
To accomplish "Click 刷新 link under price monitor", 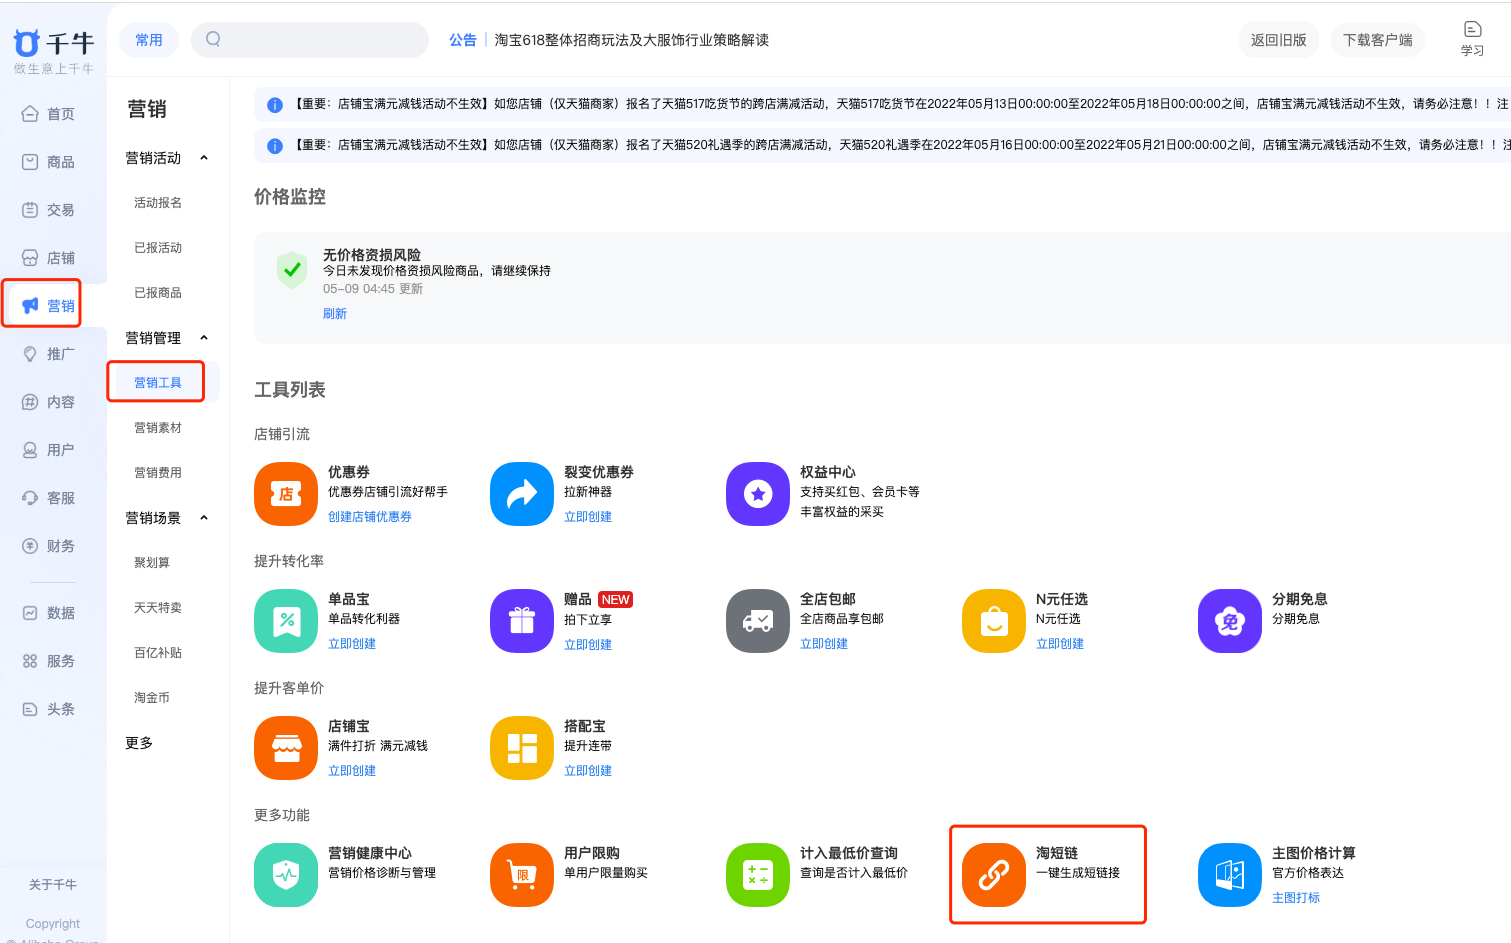I will [335, 314].
